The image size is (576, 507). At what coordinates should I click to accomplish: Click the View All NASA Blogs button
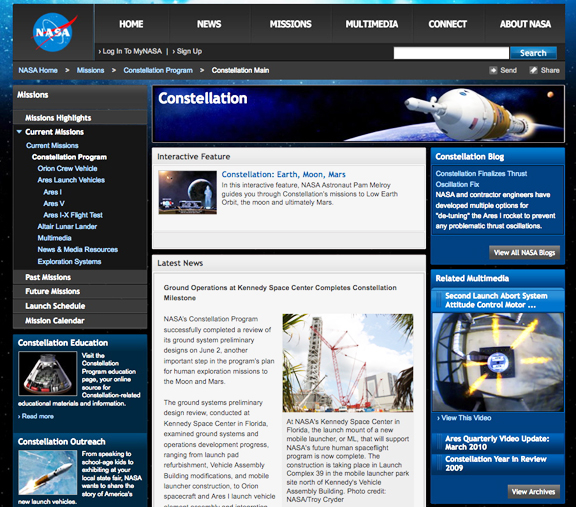[x=524, y=253]
